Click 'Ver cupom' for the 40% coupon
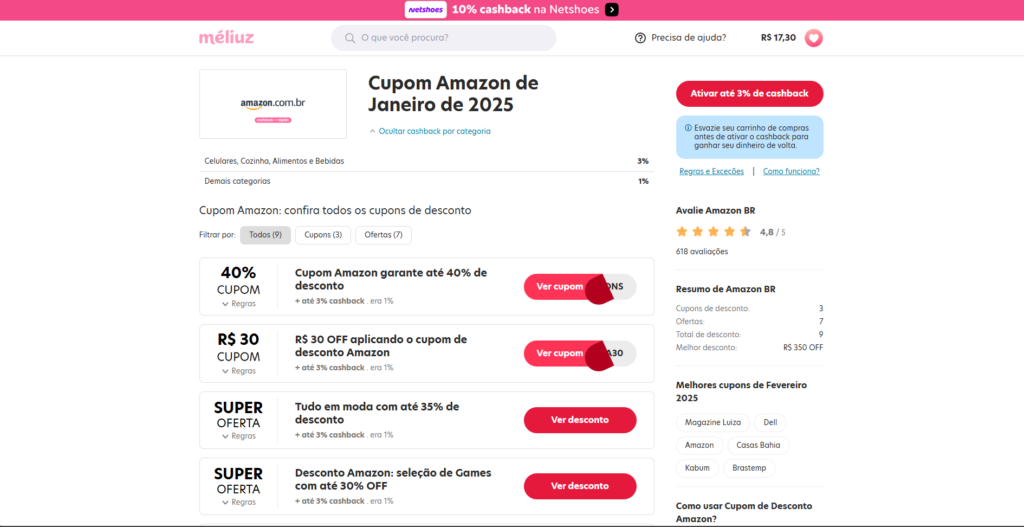Image resolution: width=1024 pixels, height=527 pixels. tap(580, 287)
